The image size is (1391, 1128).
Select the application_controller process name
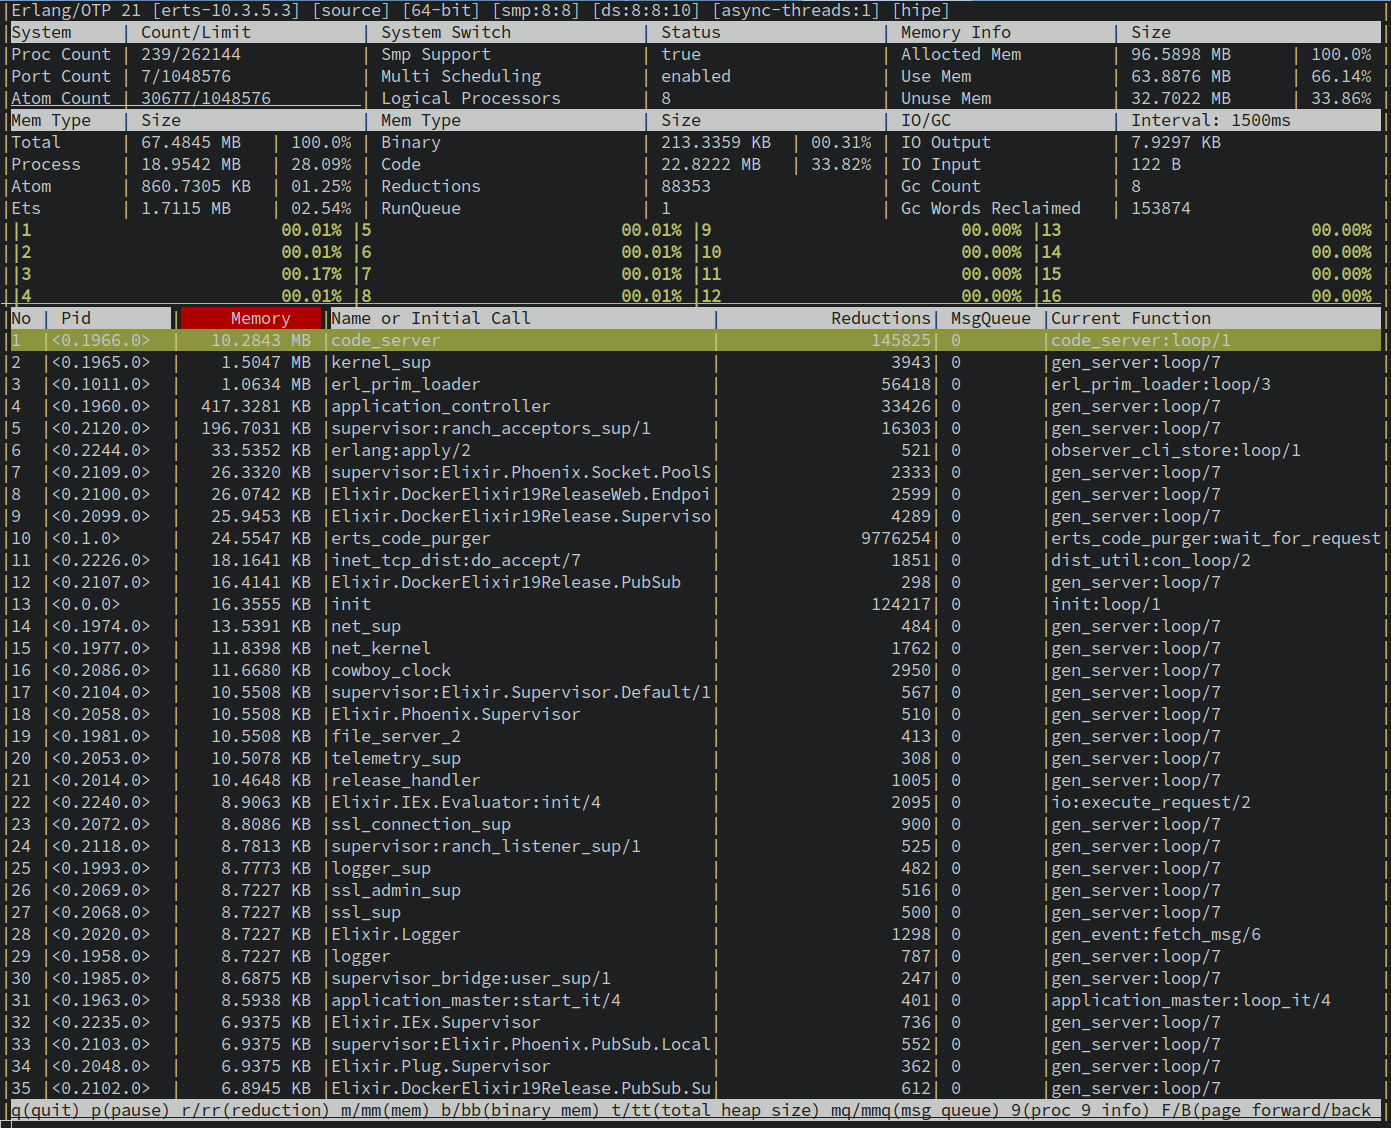441,406
